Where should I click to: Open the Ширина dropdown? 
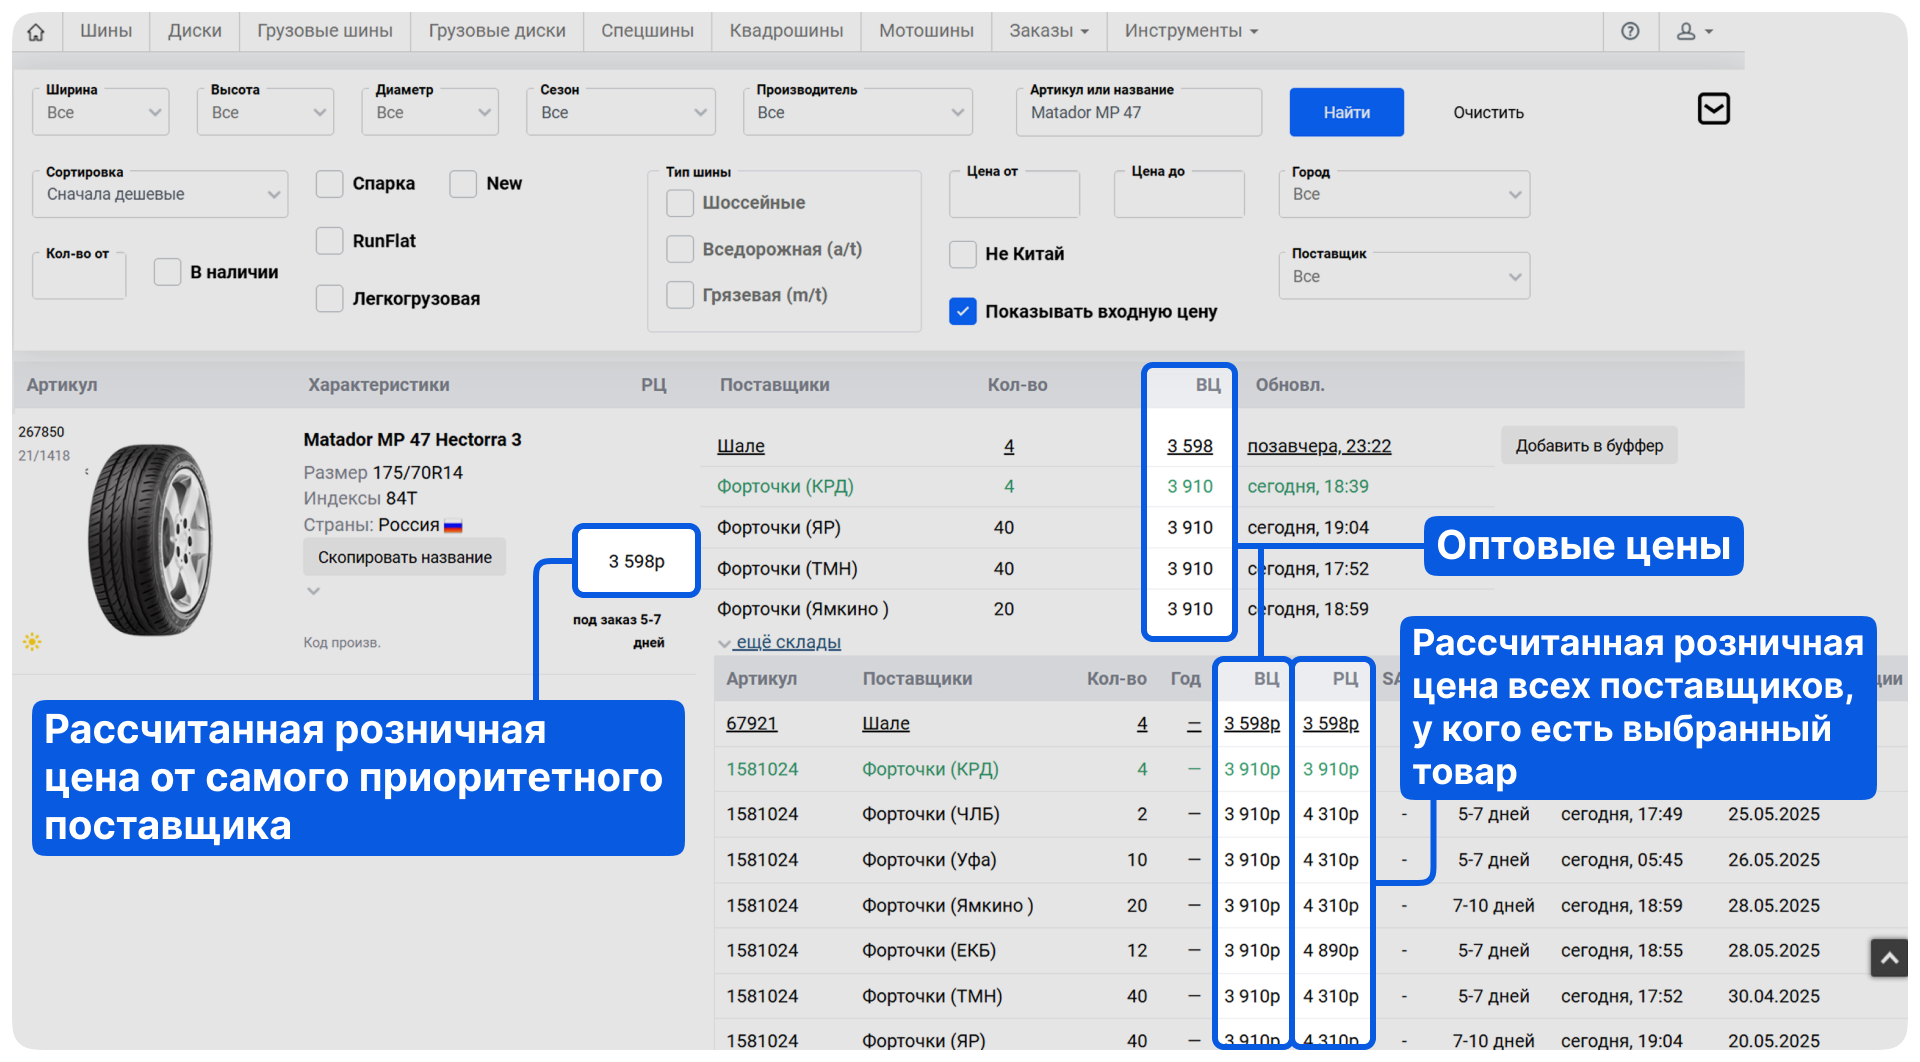click(x=101, y=112)
